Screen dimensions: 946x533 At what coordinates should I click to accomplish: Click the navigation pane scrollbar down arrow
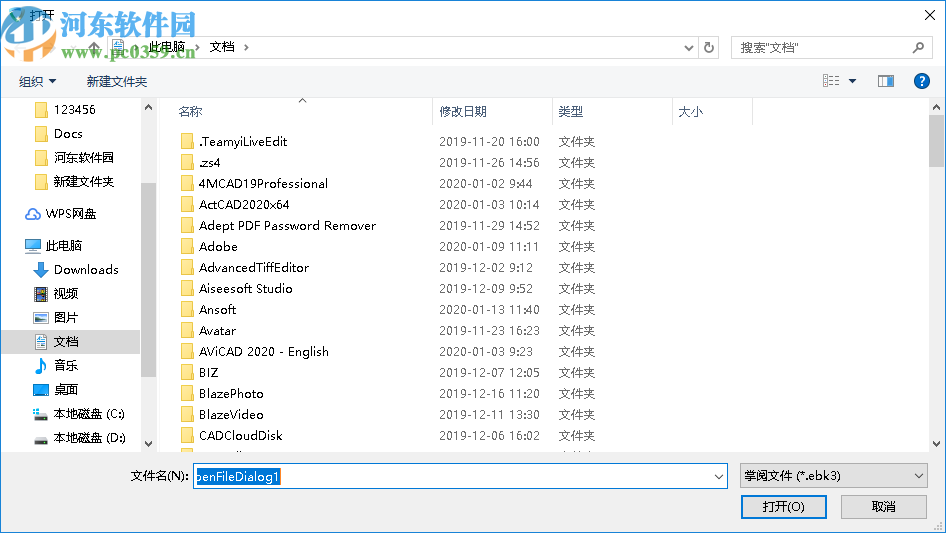pyautogui.click(x=148, y=444)
